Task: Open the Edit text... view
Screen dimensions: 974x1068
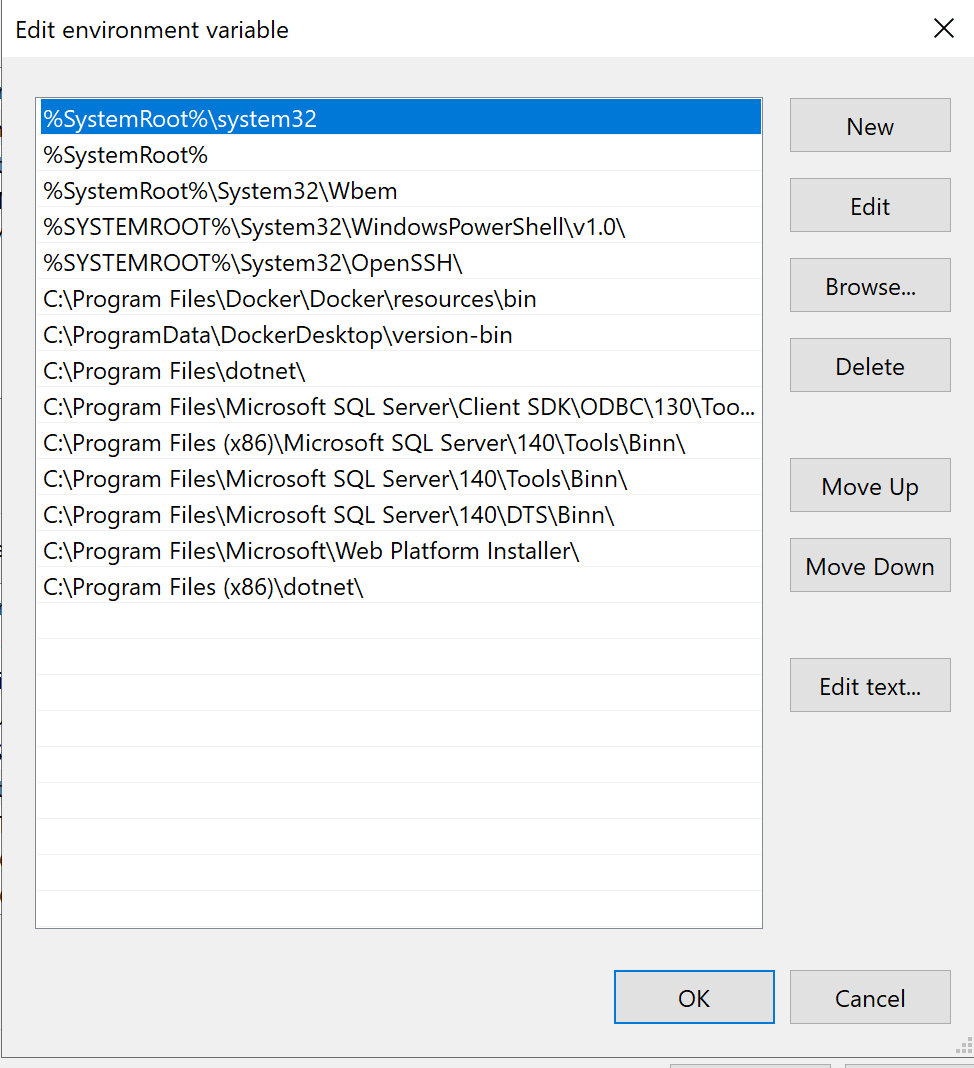Action: coord(870,685)
